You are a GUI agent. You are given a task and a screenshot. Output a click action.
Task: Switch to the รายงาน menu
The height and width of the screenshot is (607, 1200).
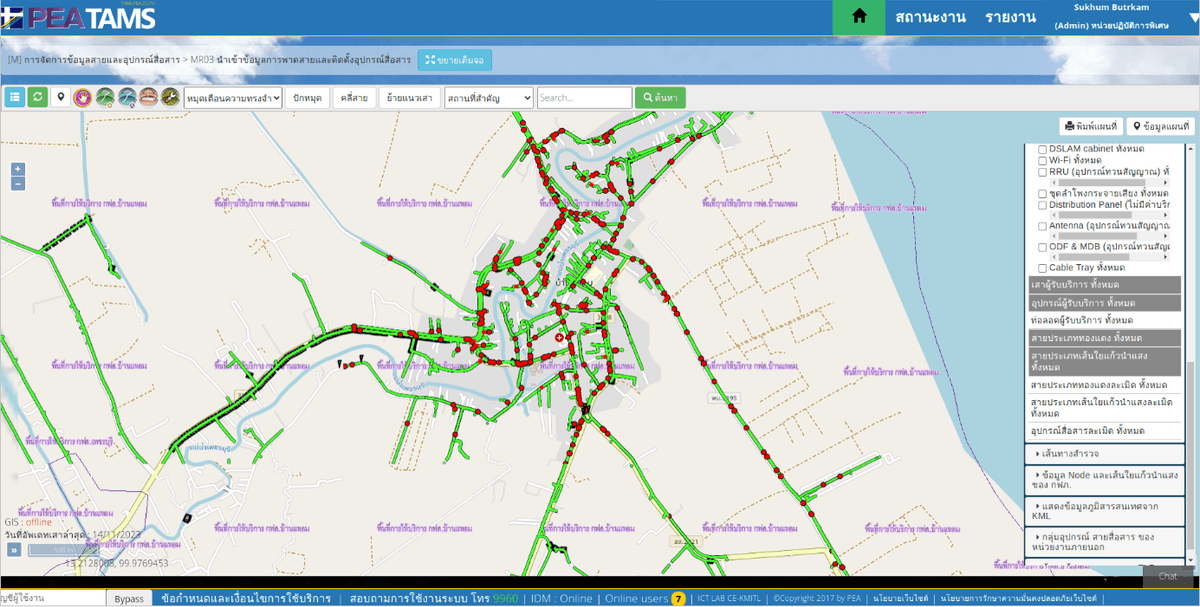(x=1008, y=17)
